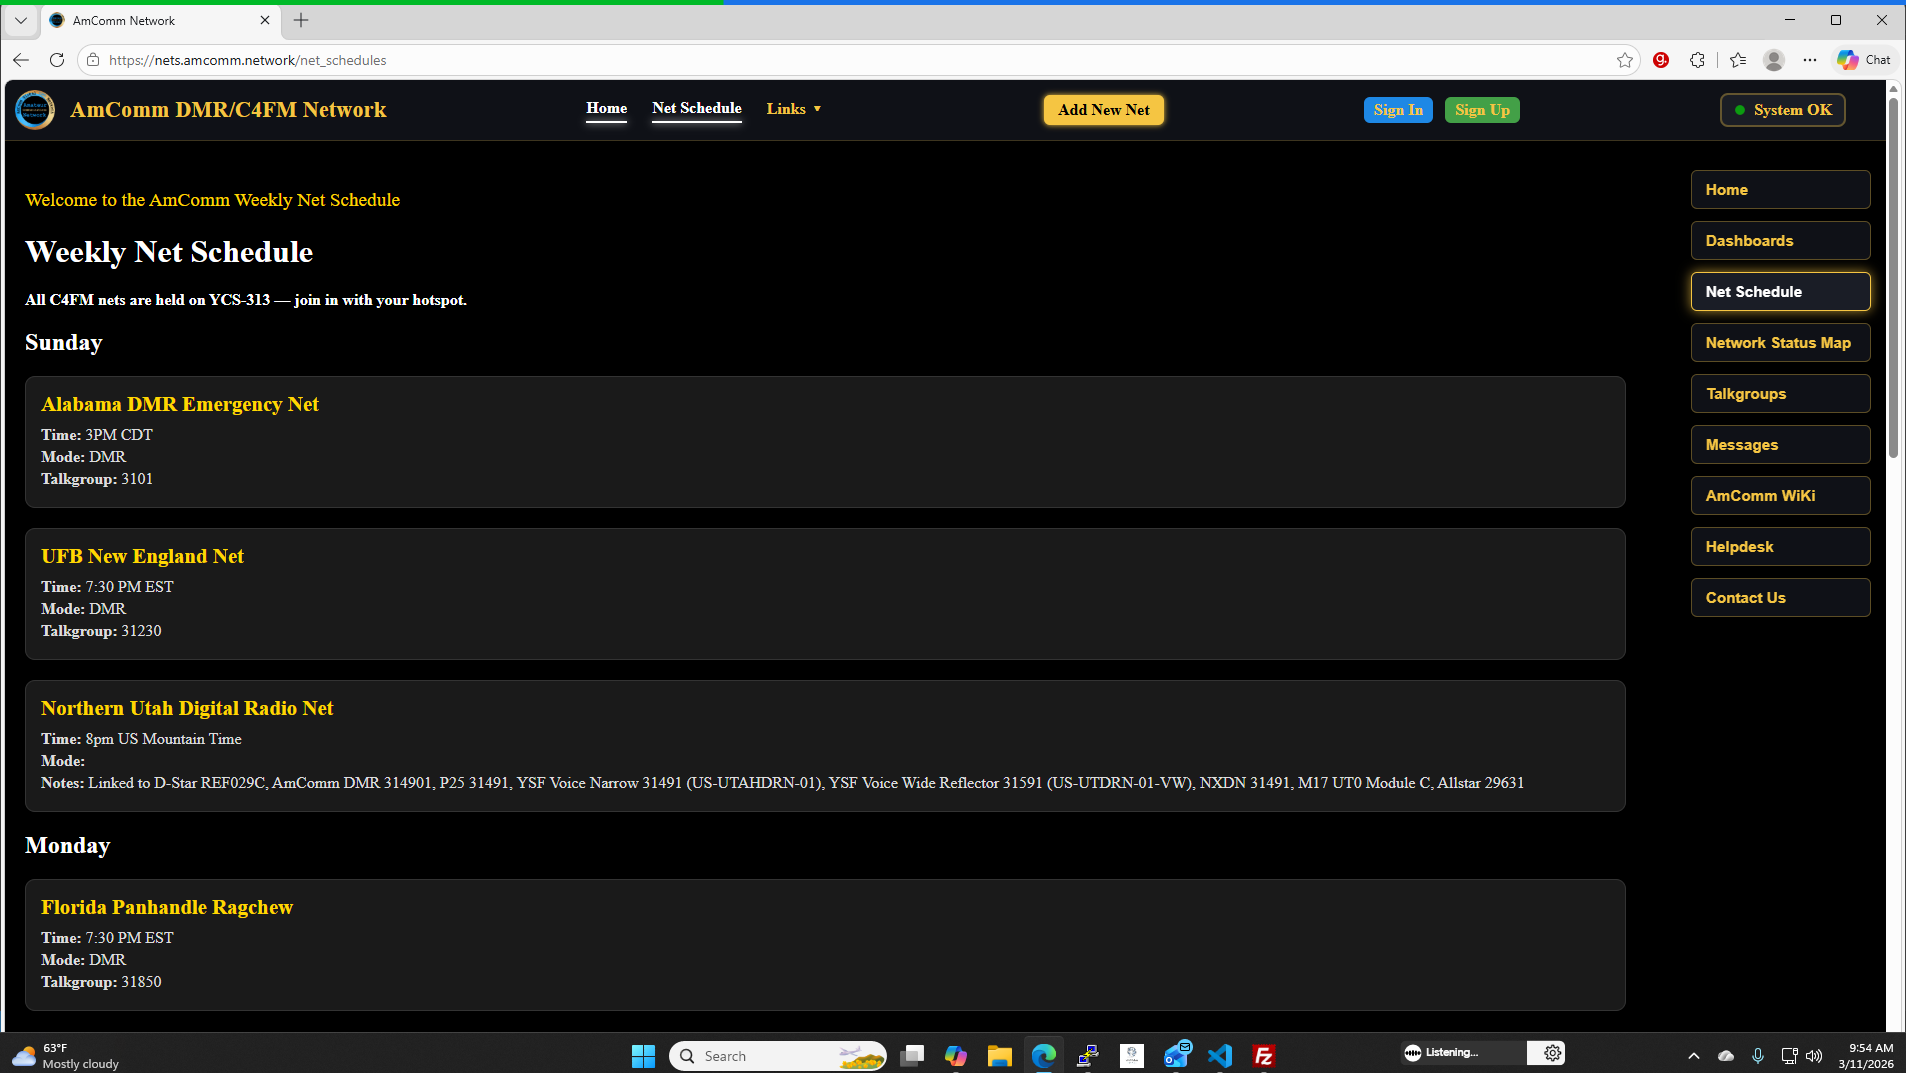1906x1073 pixels.
Task: Open the browser profile avatar icon
Action: pos(1774,60)
